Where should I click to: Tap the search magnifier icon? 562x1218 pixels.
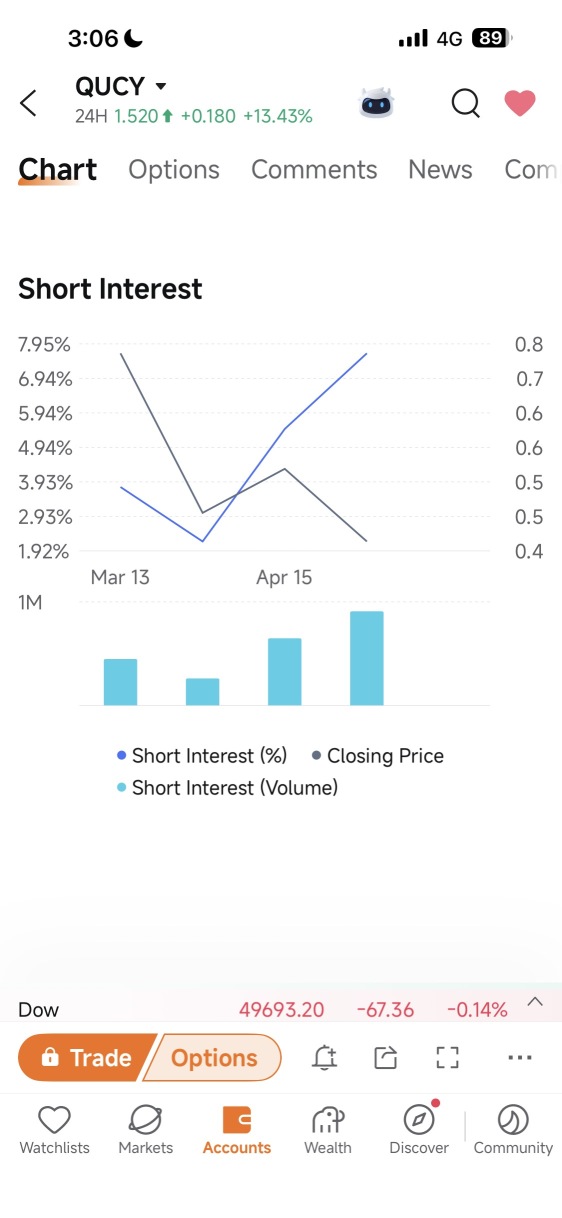(465, 103)
